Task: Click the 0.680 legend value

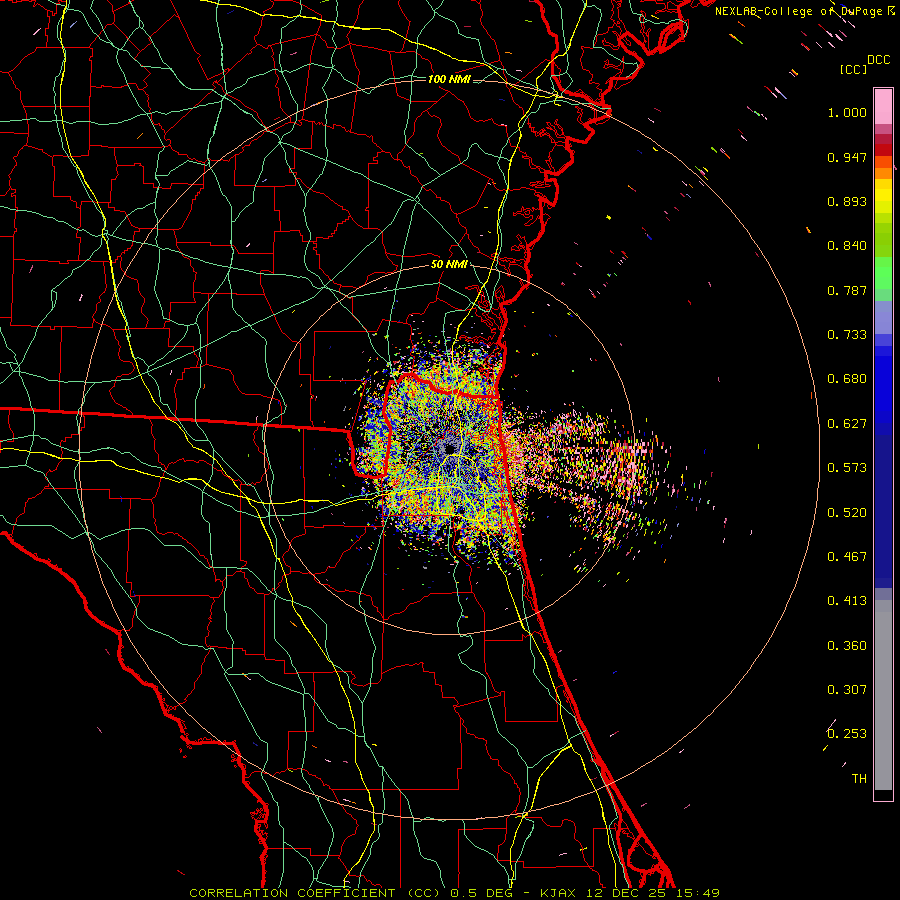Action: coord(847,379)
